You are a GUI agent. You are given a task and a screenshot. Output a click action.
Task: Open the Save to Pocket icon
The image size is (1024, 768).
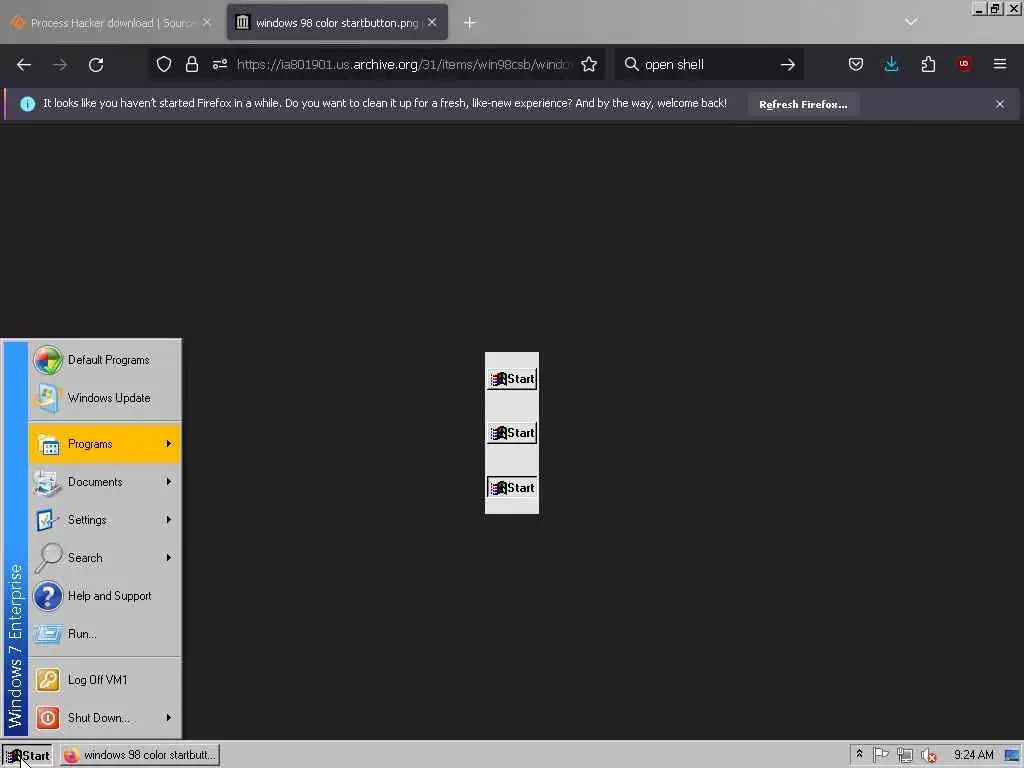point(856,64)
